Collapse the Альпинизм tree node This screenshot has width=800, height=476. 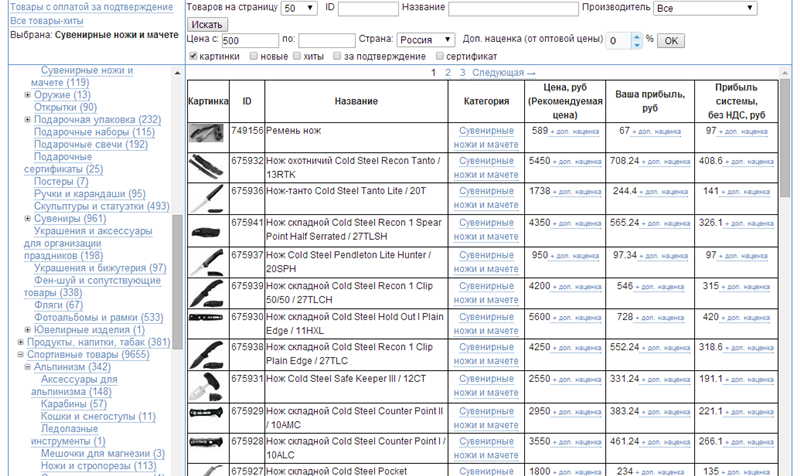point(27,367)
